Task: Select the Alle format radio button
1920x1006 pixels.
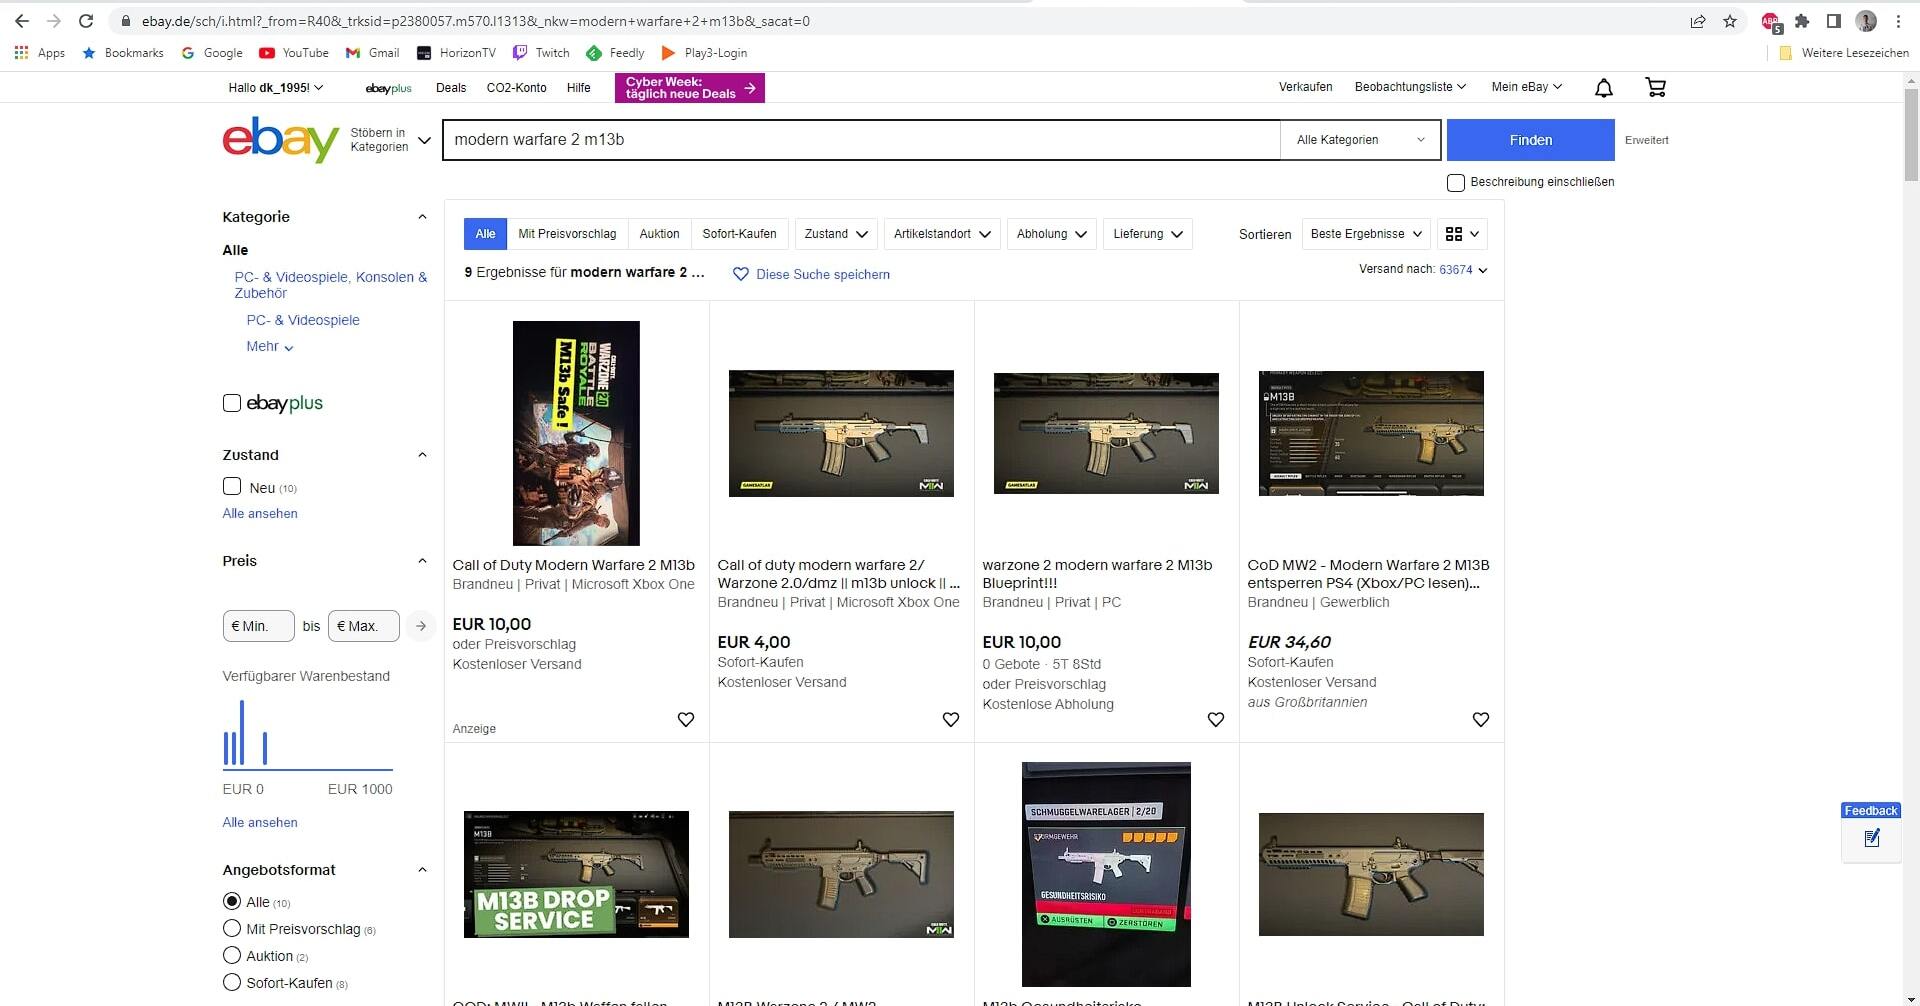Action: [x=232, y=901]
